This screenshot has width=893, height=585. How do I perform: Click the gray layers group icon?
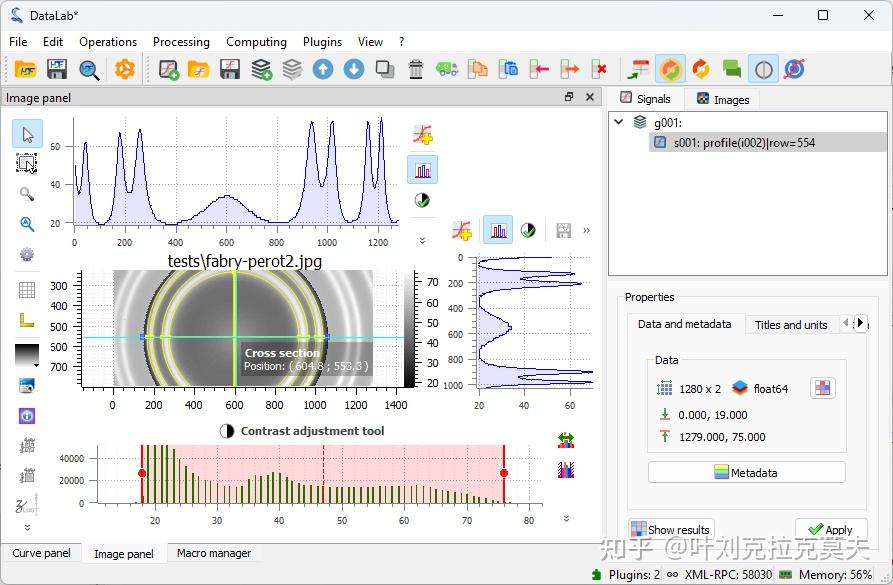[x=292, y=69]
